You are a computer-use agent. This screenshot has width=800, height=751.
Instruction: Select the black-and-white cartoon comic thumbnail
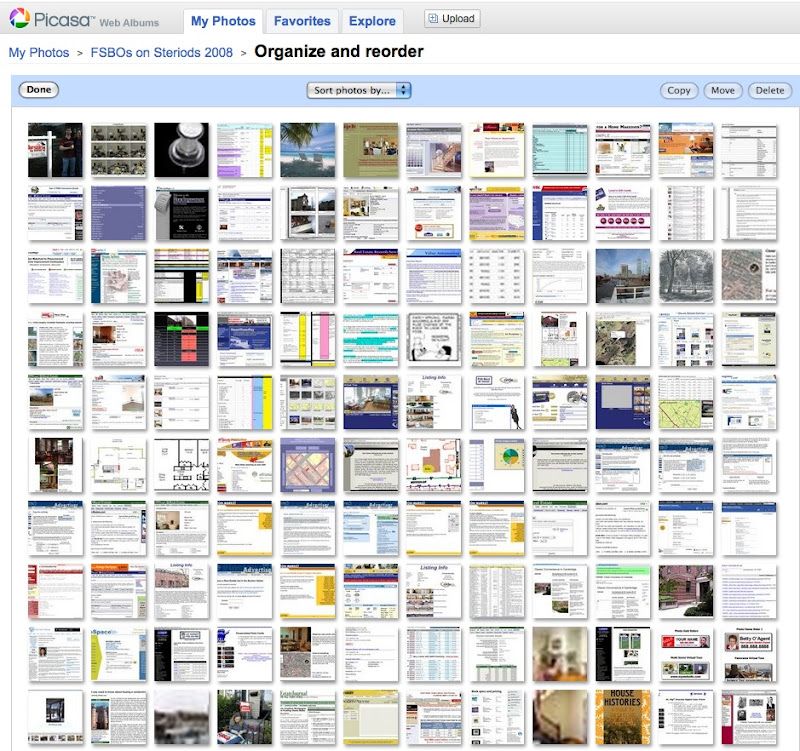click(434, 339)
